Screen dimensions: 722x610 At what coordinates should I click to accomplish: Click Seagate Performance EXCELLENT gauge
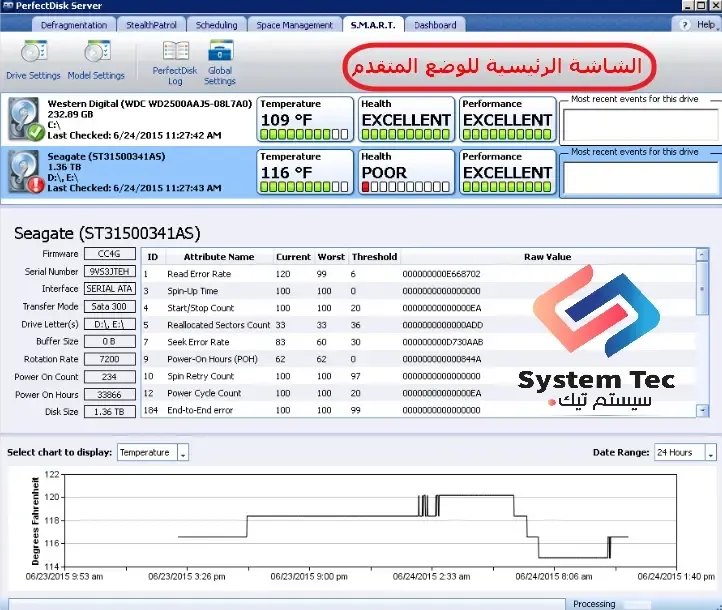(x=507, y=172)
